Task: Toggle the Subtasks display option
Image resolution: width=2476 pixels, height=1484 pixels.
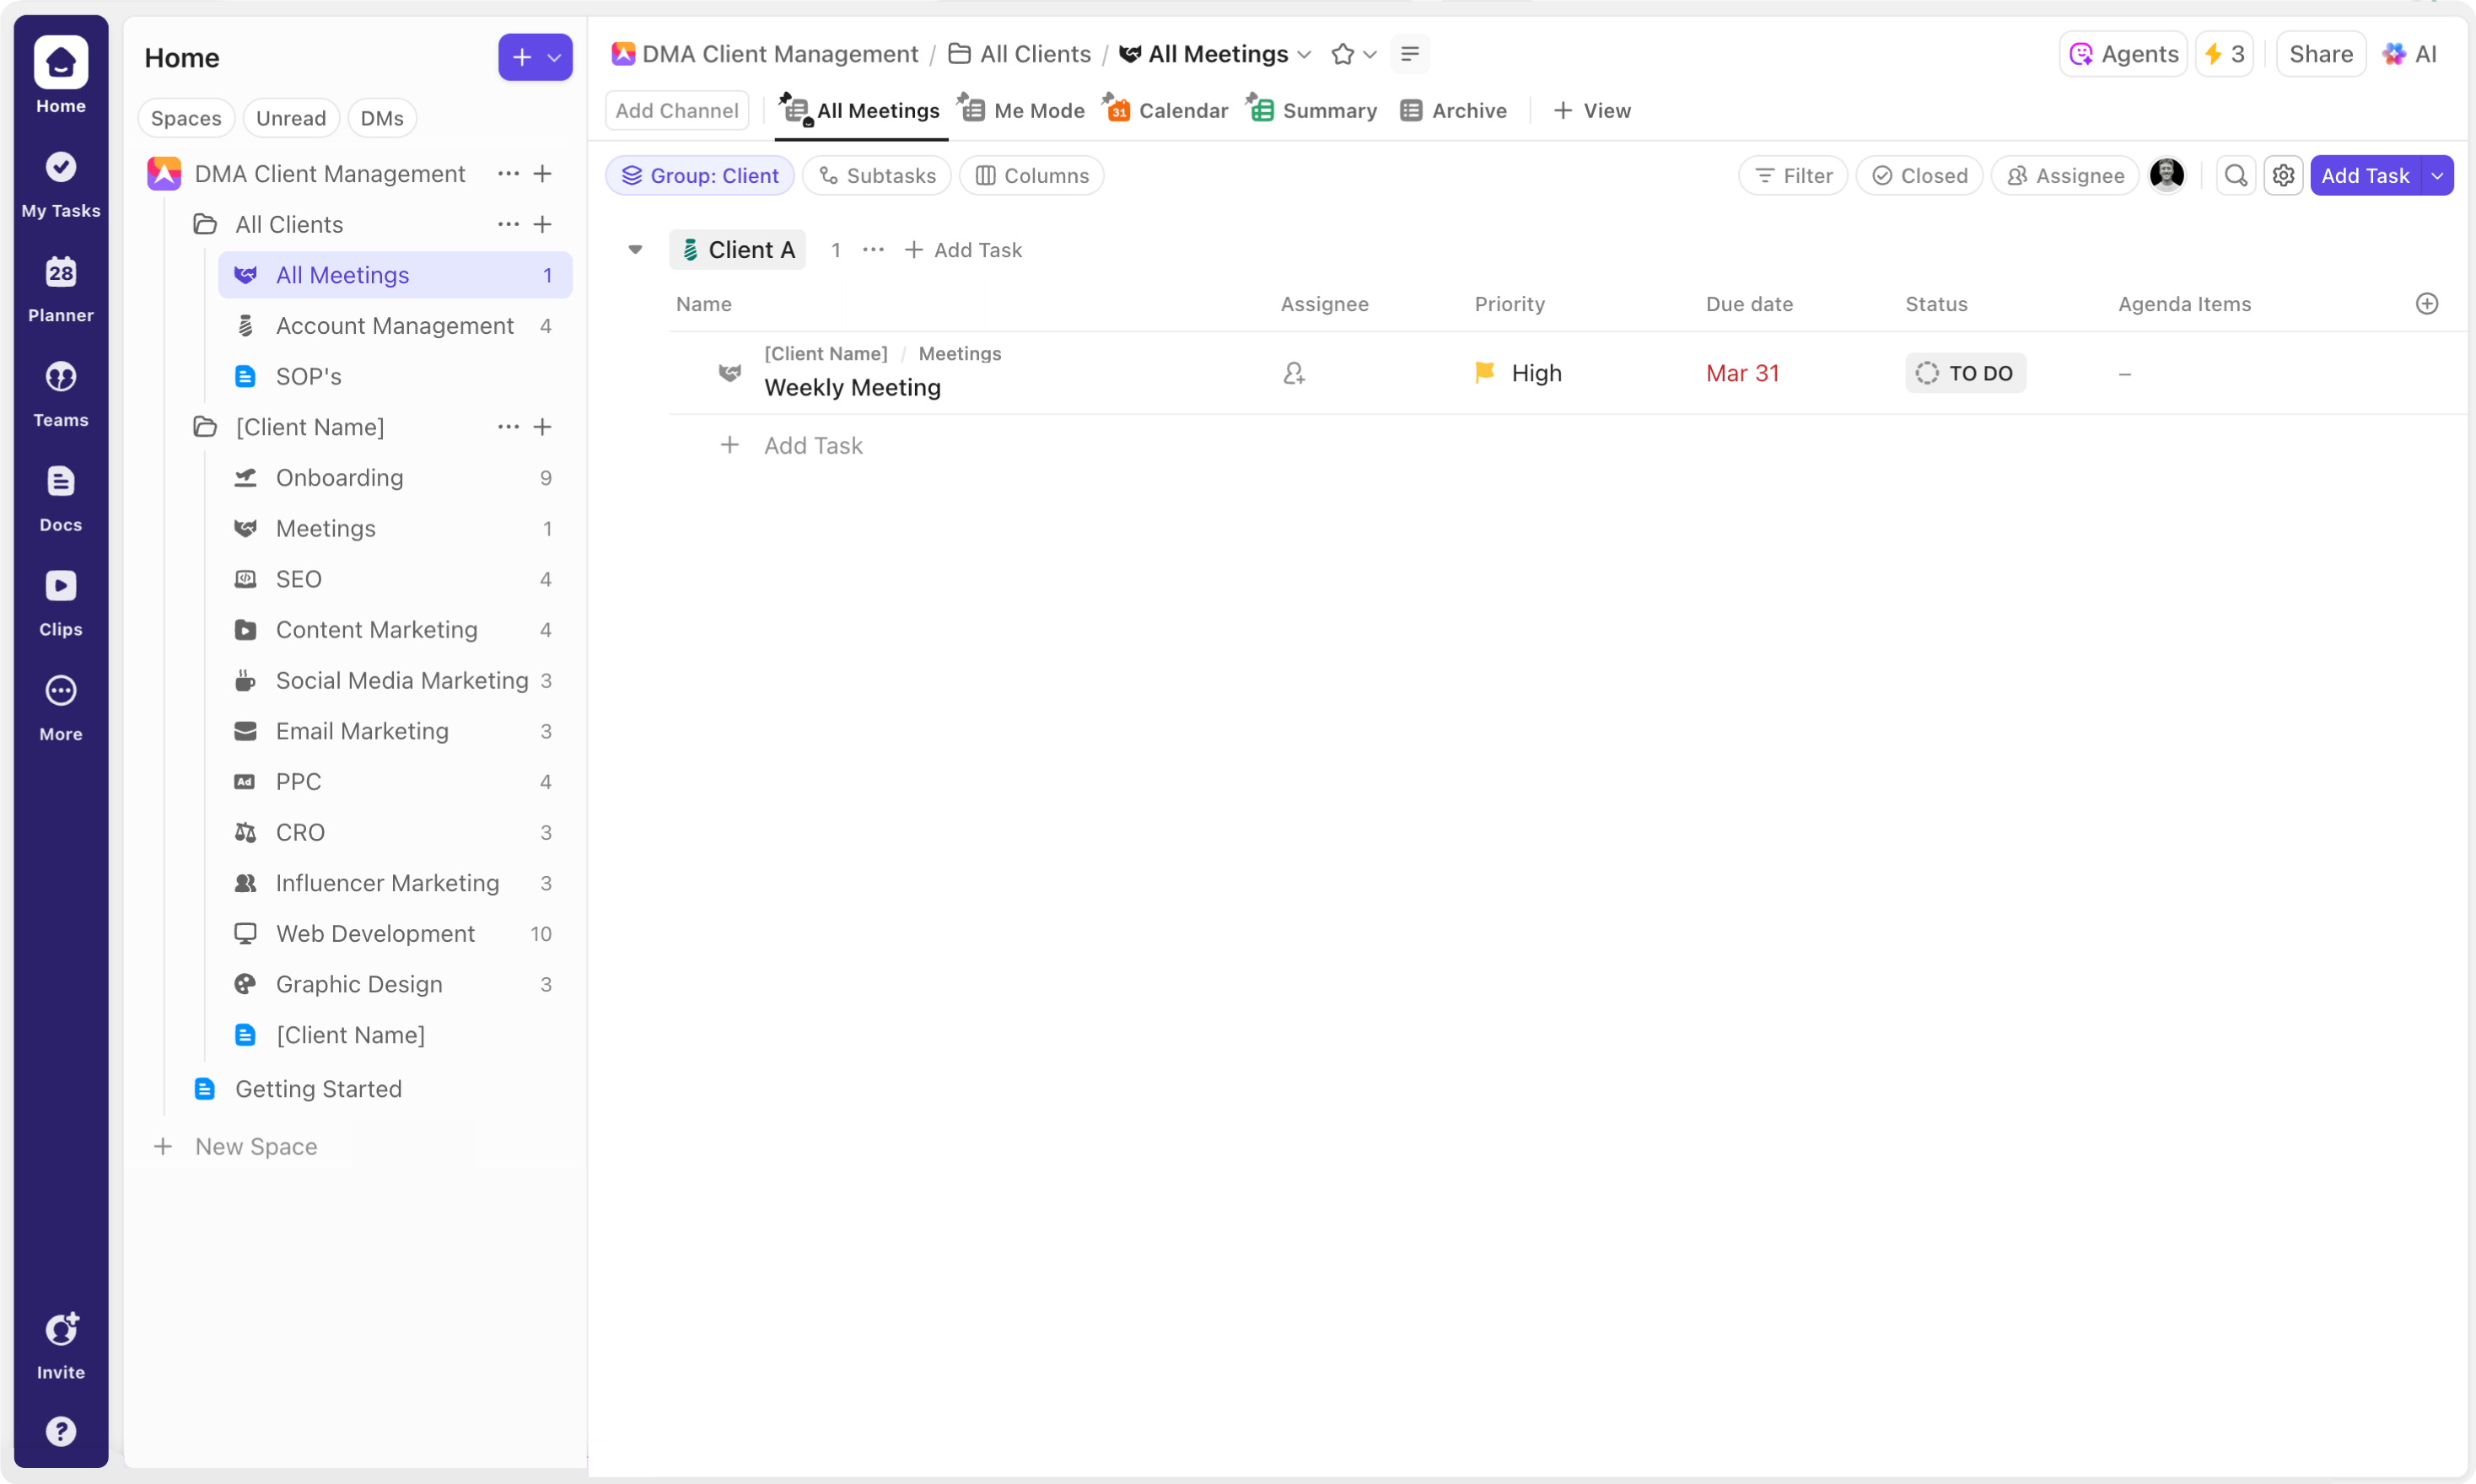Action: [876, 176]
